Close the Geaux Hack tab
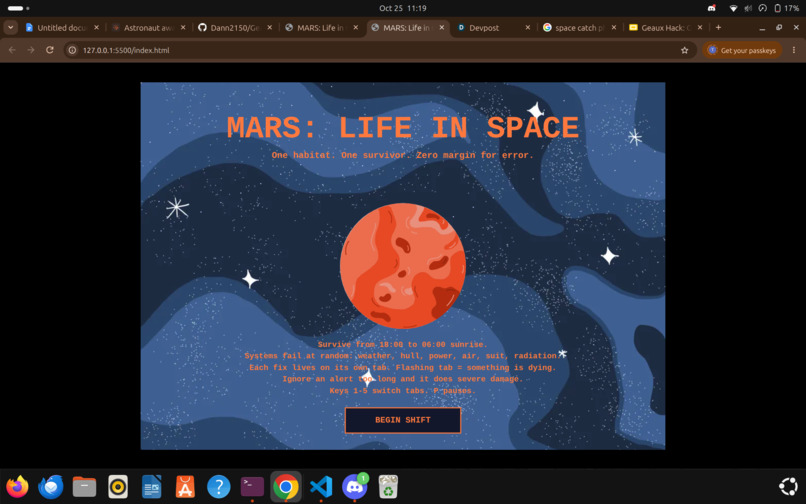The height and width of the screenshot is (504, 806). point(700,28)
